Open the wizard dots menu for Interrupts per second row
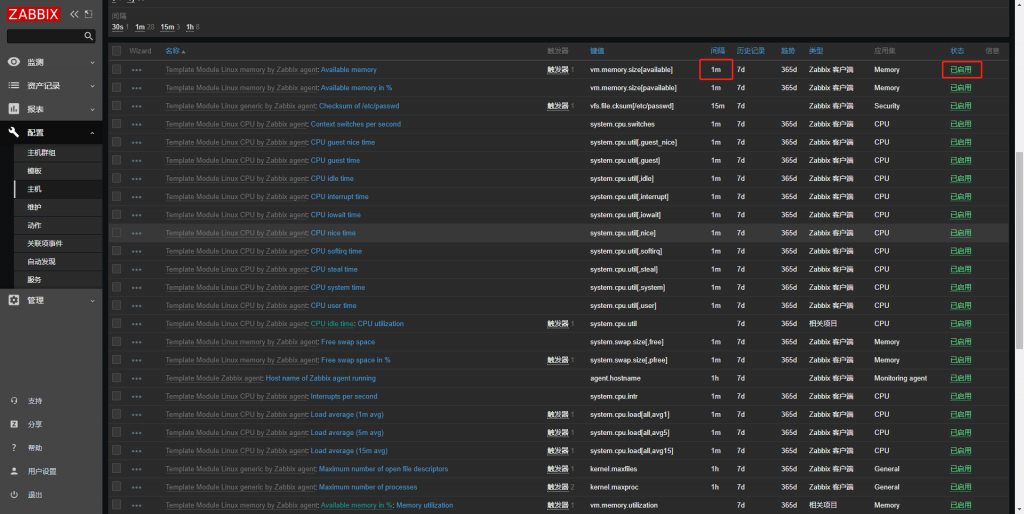 click(x=136, y=396)
